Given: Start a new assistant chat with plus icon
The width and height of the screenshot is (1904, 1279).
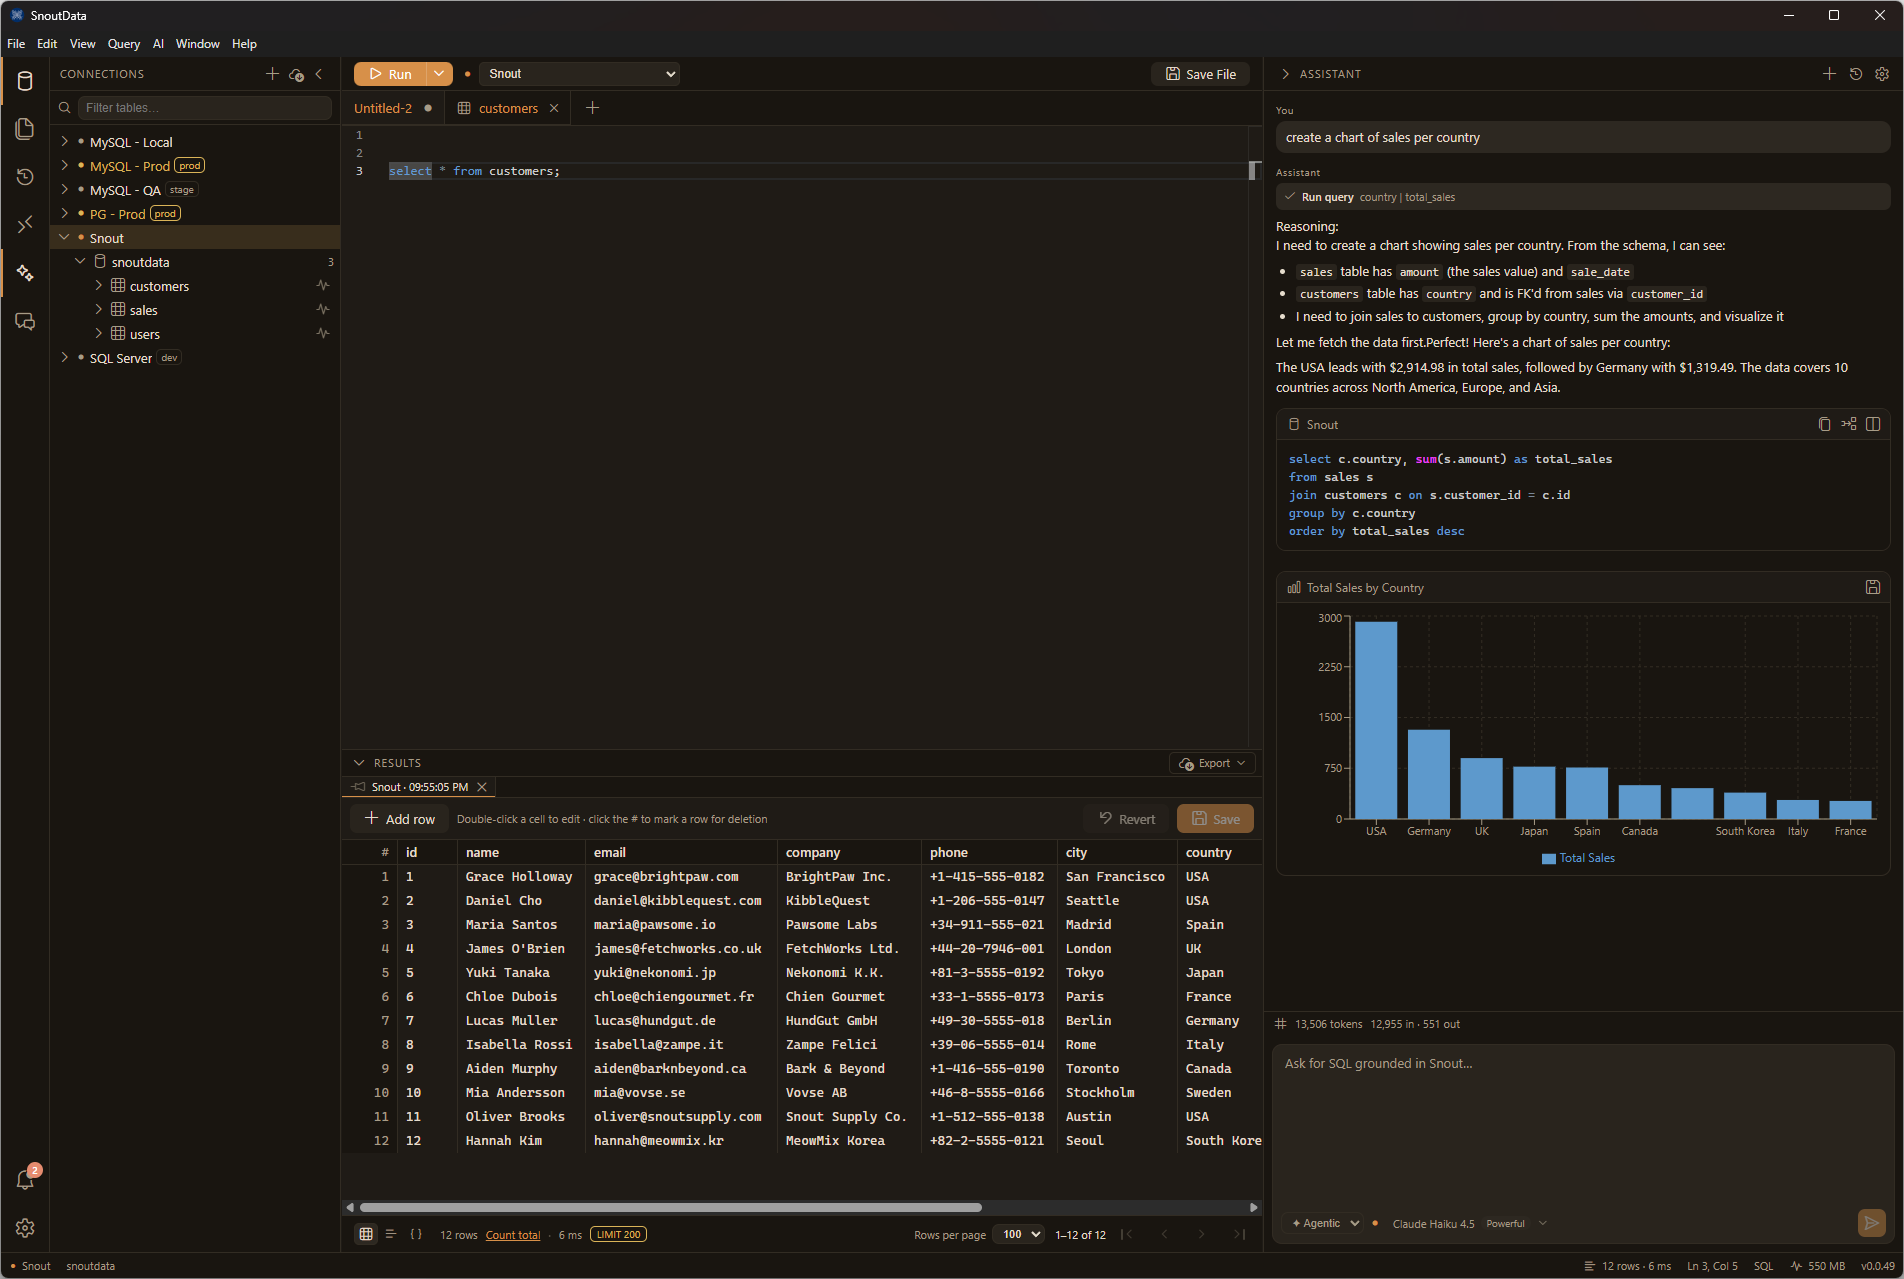Looking at the screenshot, I should [1829, 74].
